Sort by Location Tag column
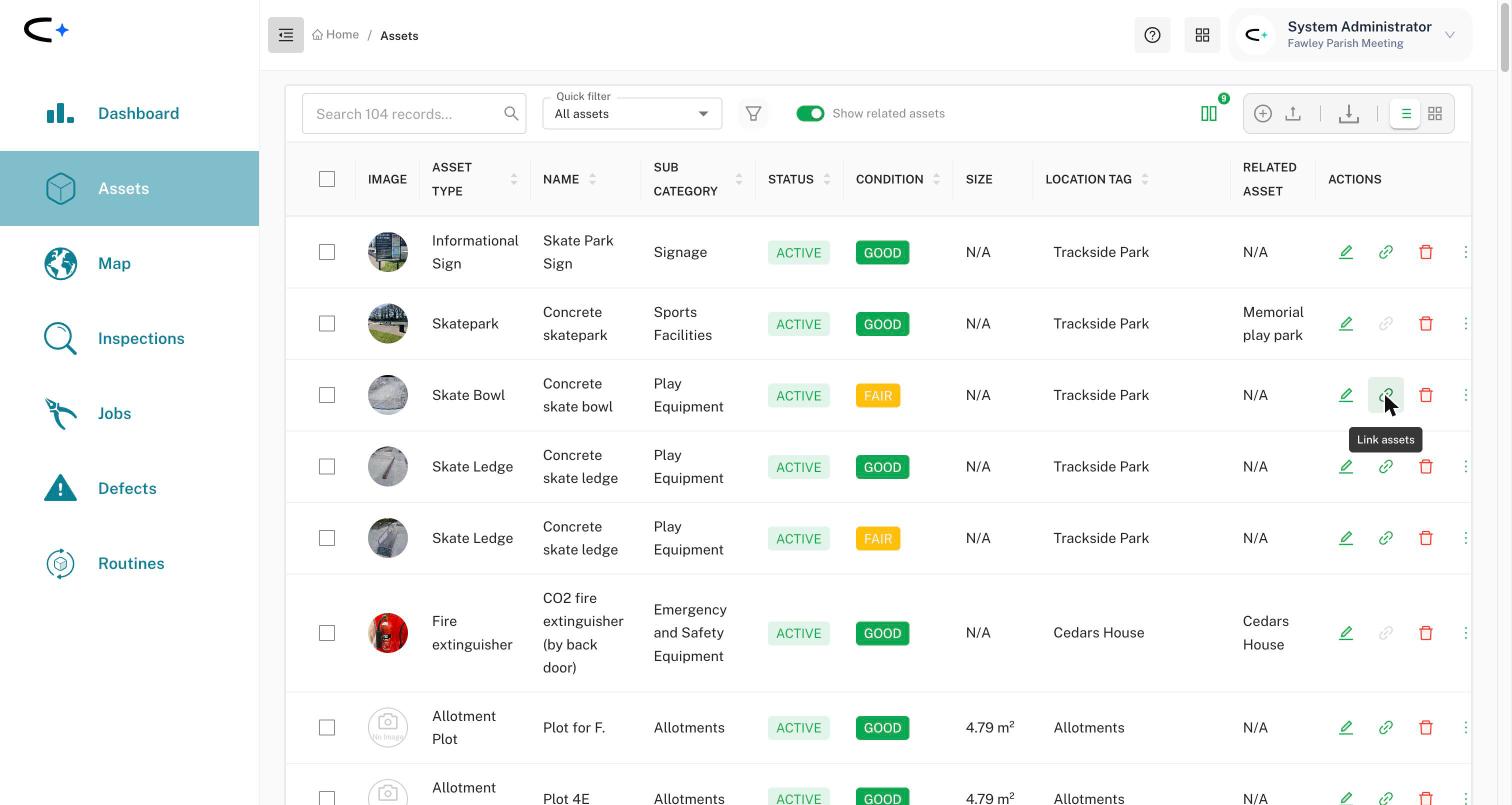 tap(1145, 179)
